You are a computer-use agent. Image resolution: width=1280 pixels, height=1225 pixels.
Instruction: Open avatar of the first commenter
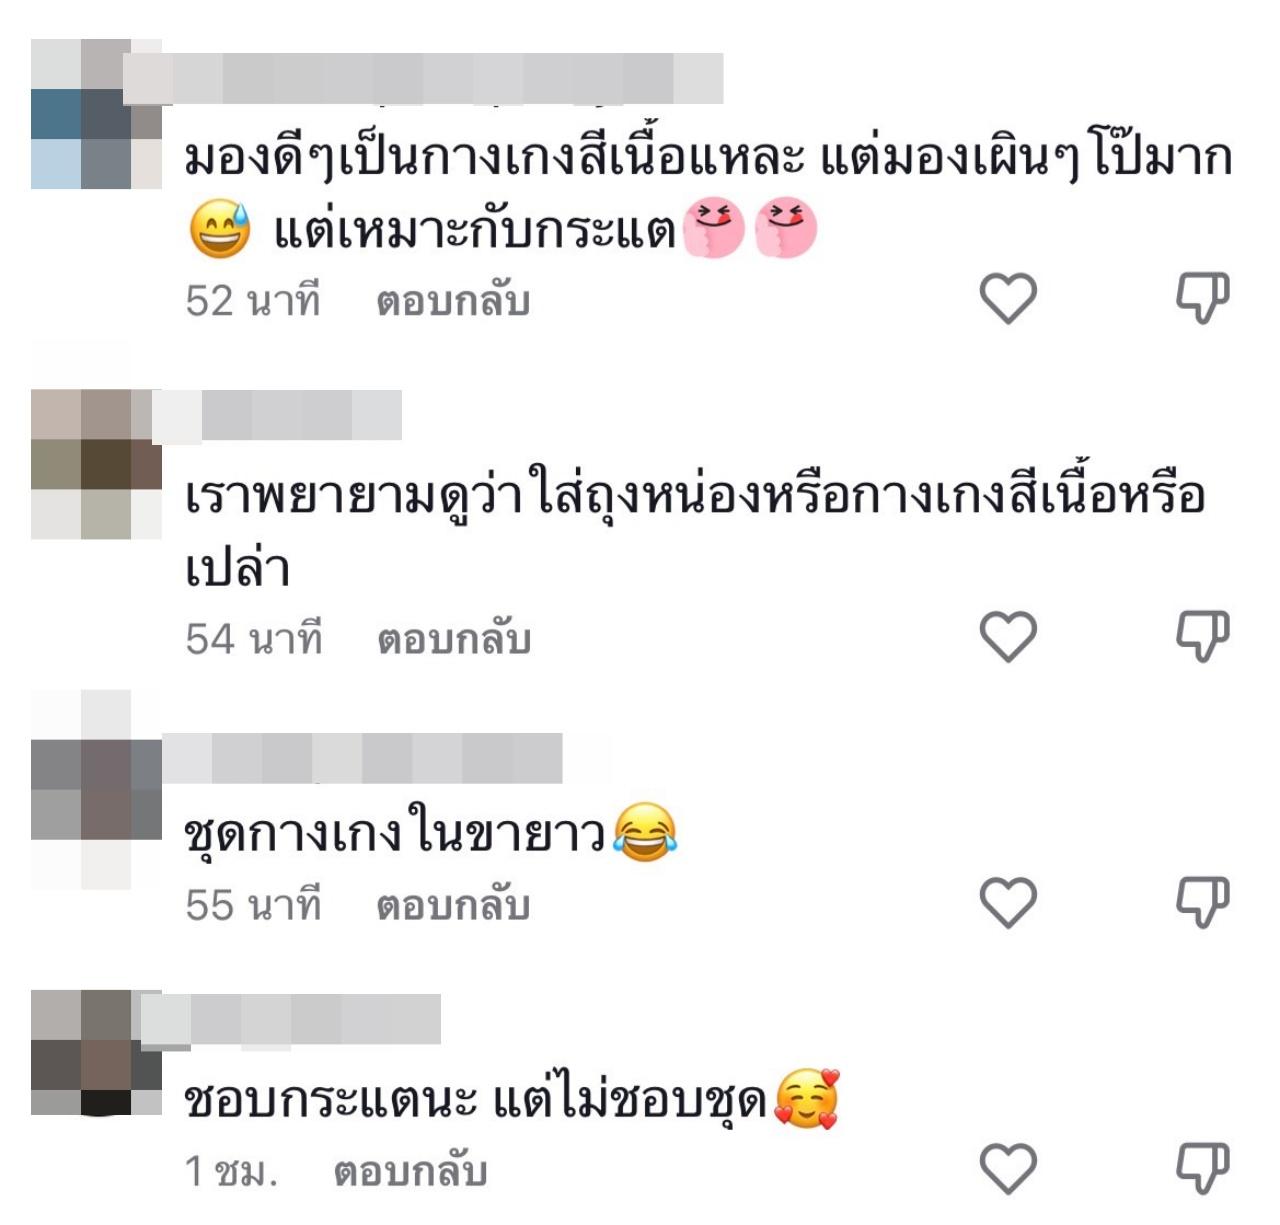click(x=96, y=114)
